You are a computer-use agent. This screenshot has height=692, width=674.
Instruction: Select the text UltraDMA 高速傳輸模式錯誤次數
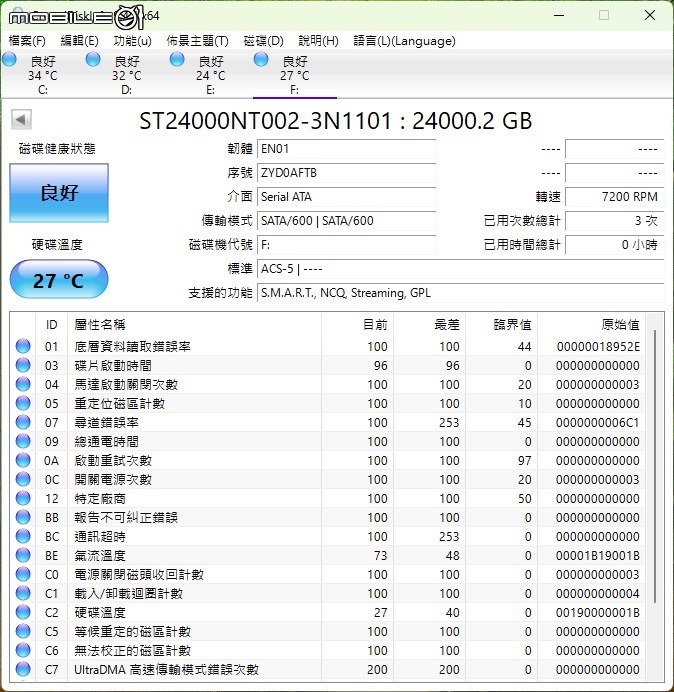166,669
